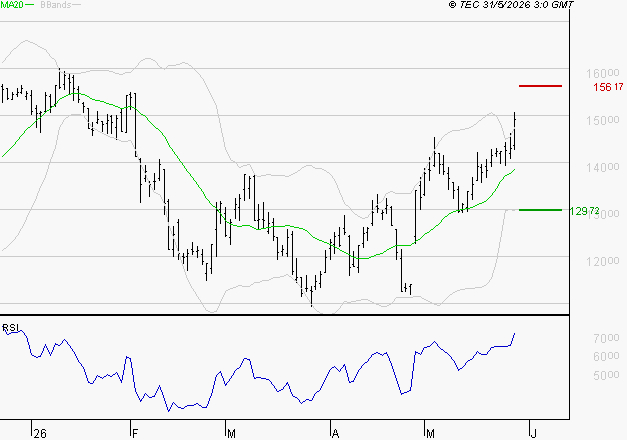Click the 160 price axis label
Image resolution: width=627 pixels, height=440 pixels.
click(x=603, y=73)
